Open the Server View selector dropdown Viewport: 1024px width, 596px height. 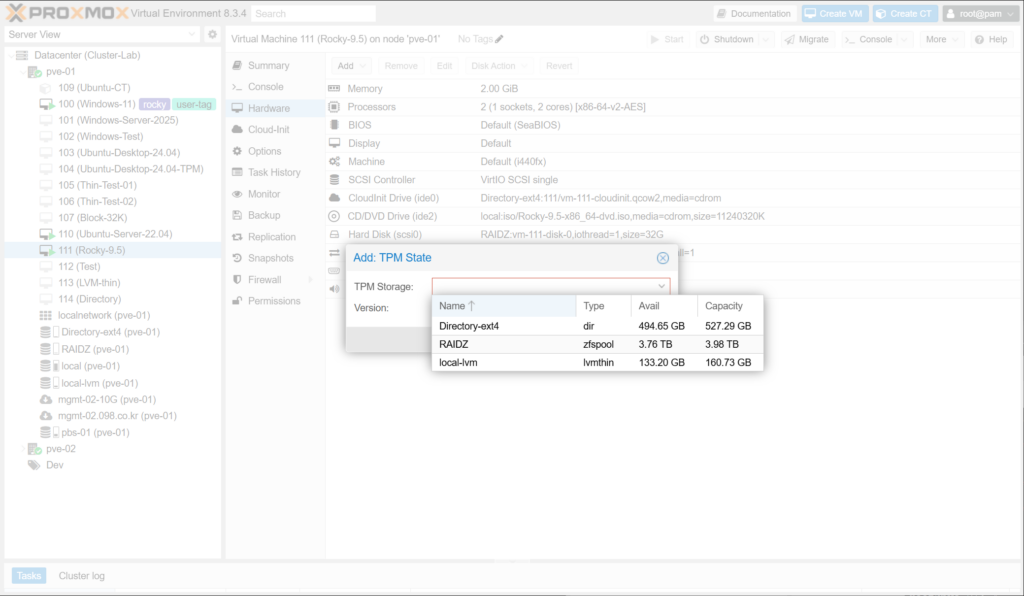[192, 35]
